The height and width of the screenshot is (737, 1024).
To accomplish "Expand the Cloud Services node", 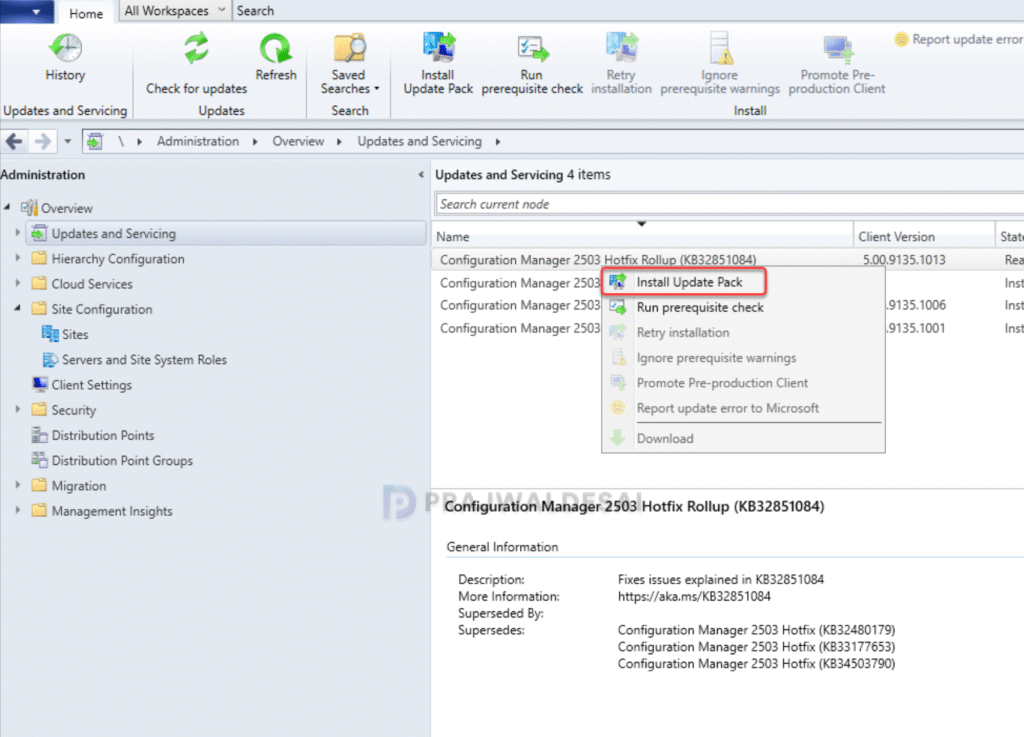I will (x=18, y=283).
